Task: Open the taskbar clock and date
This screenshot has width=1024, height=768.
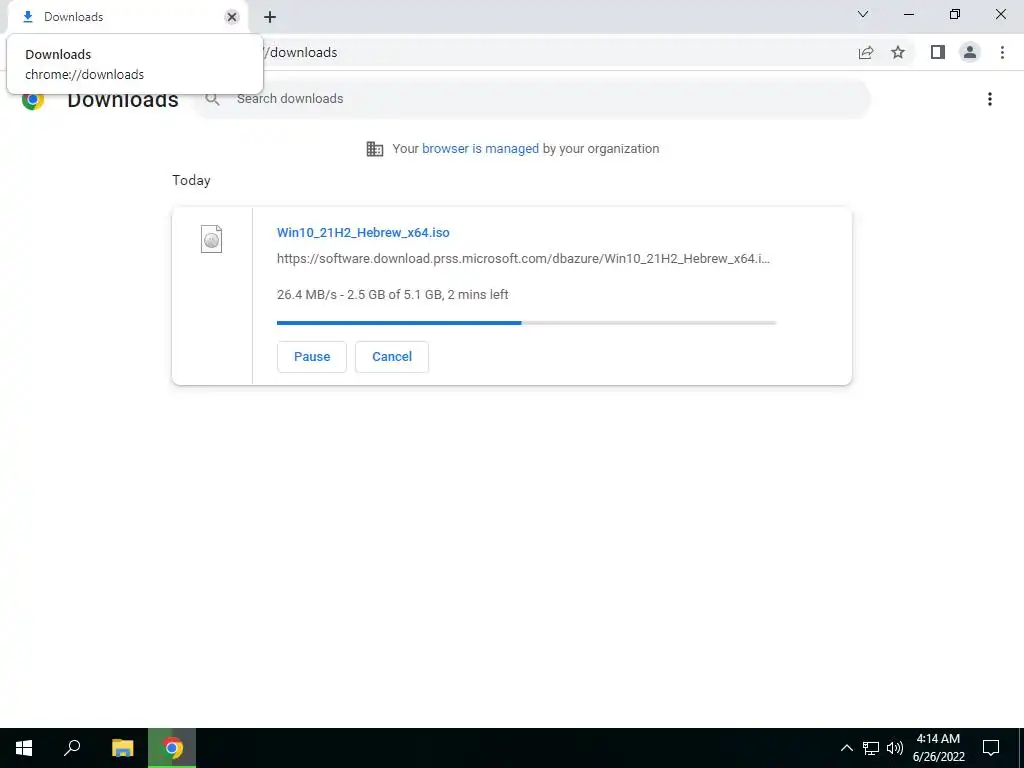Action: coord(938,748)
